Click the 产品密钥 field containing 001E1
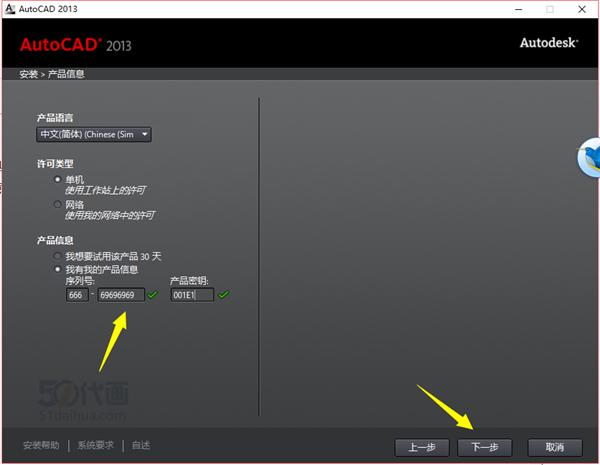Image resolution: width=600 pixels, height=465 pixels. [x=192, y=295]
